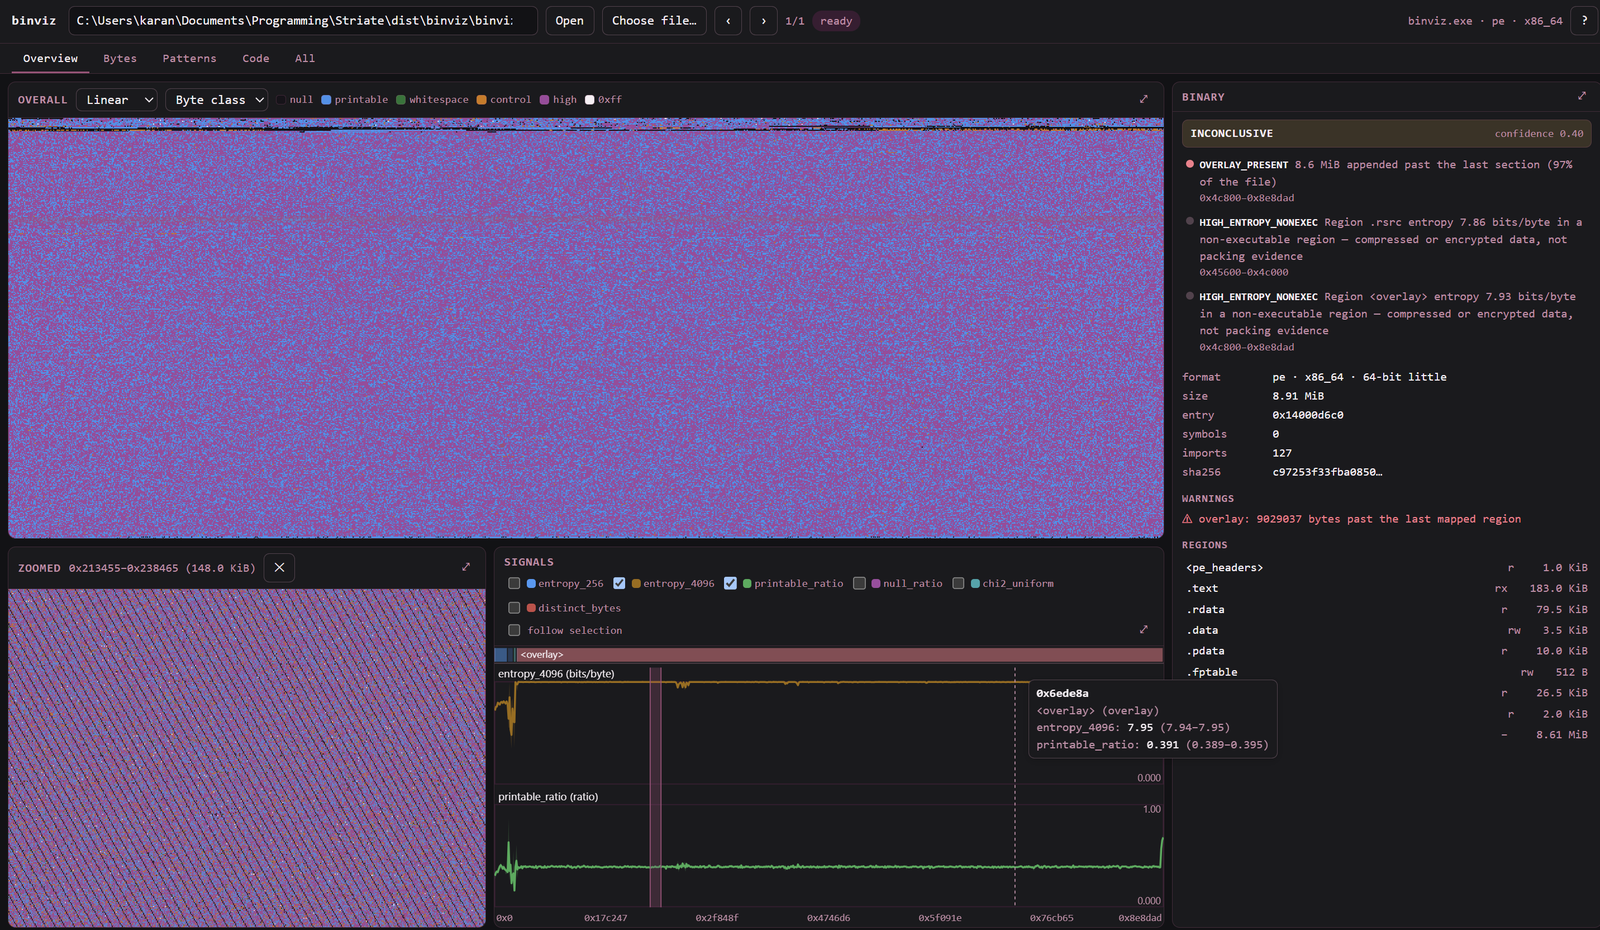Enable the chi2_uniform signal
Viewport: 1600px width, 930px height.
pos(958,583)
